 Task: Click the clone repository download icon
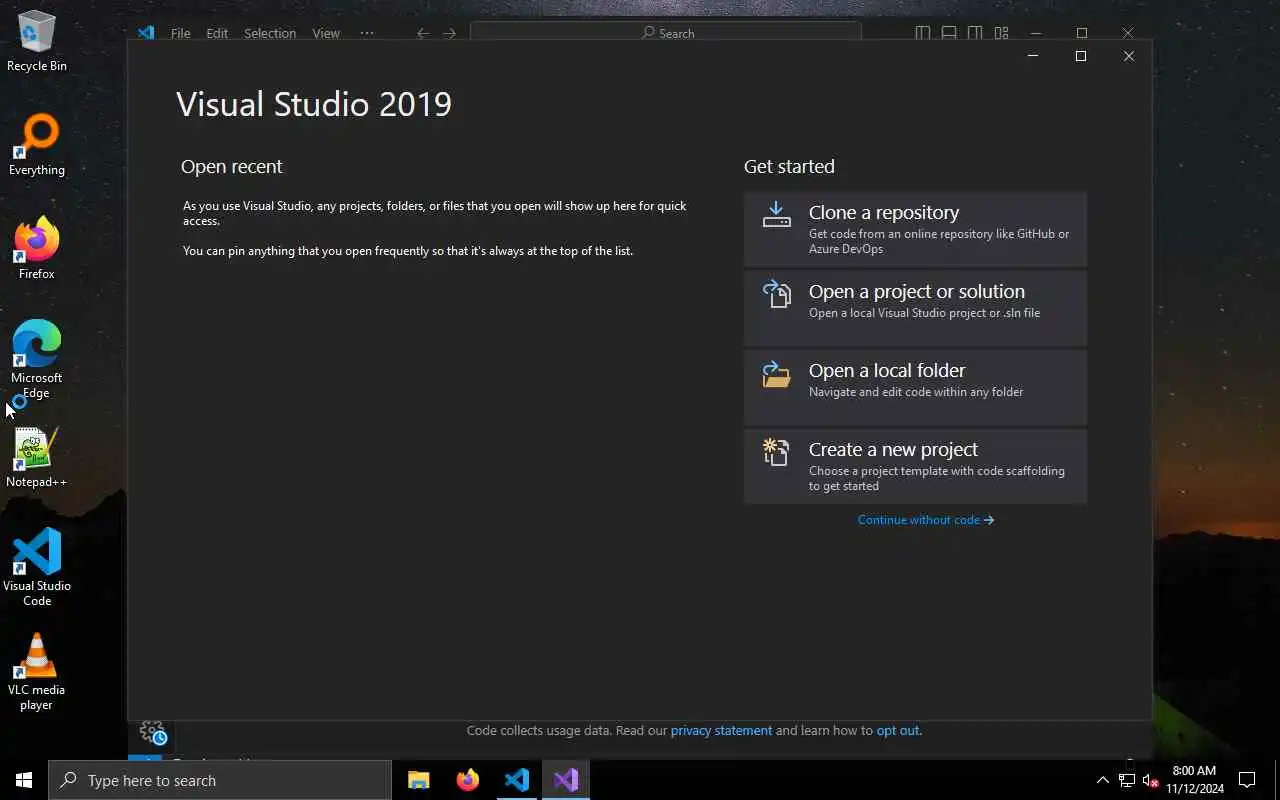[x=777, y=214]
